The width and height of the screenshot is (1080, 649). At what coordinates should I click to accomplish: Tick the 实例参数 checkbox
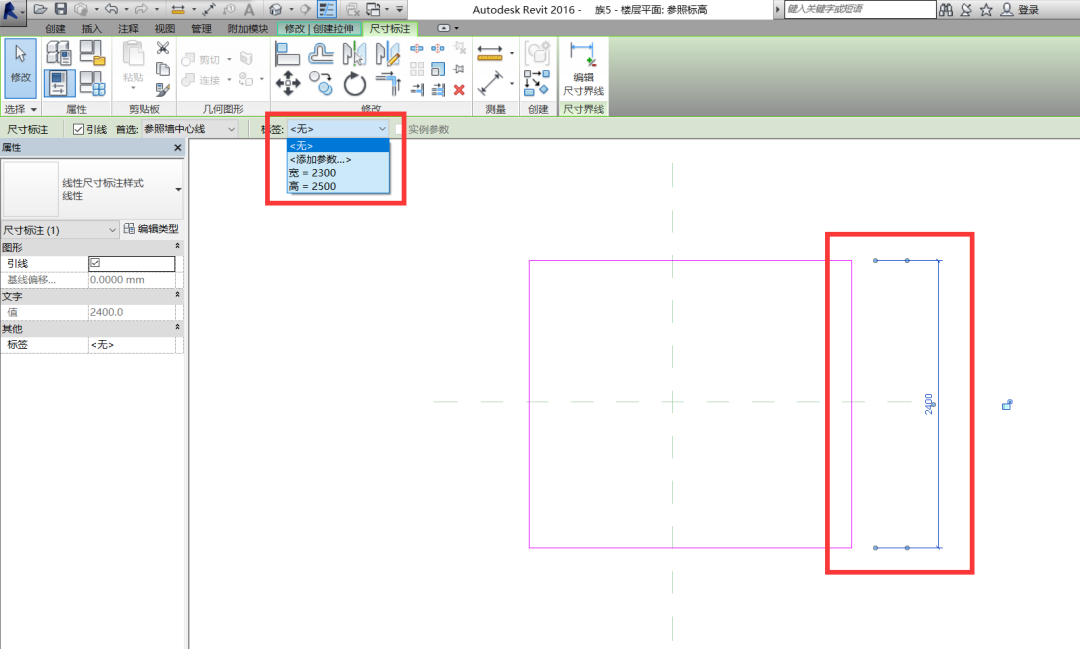(399, 129)
